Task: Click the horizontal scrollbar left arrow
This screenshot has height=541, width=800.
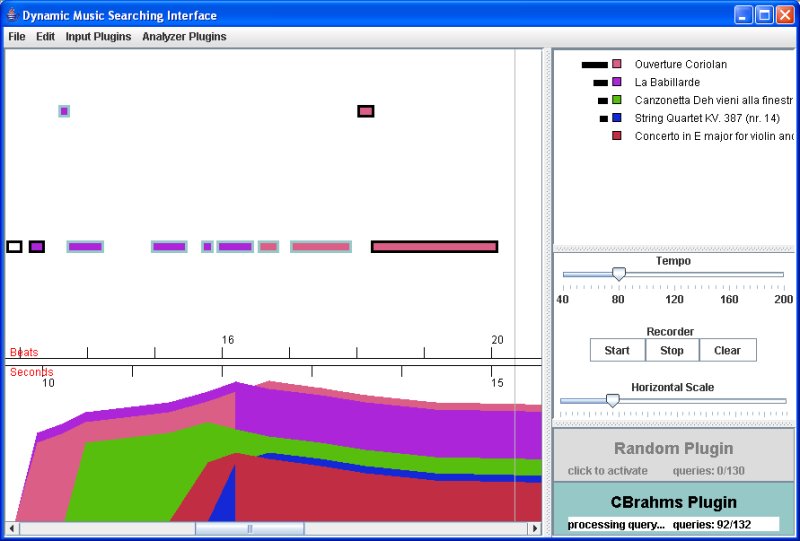Action: pos(12,528)
